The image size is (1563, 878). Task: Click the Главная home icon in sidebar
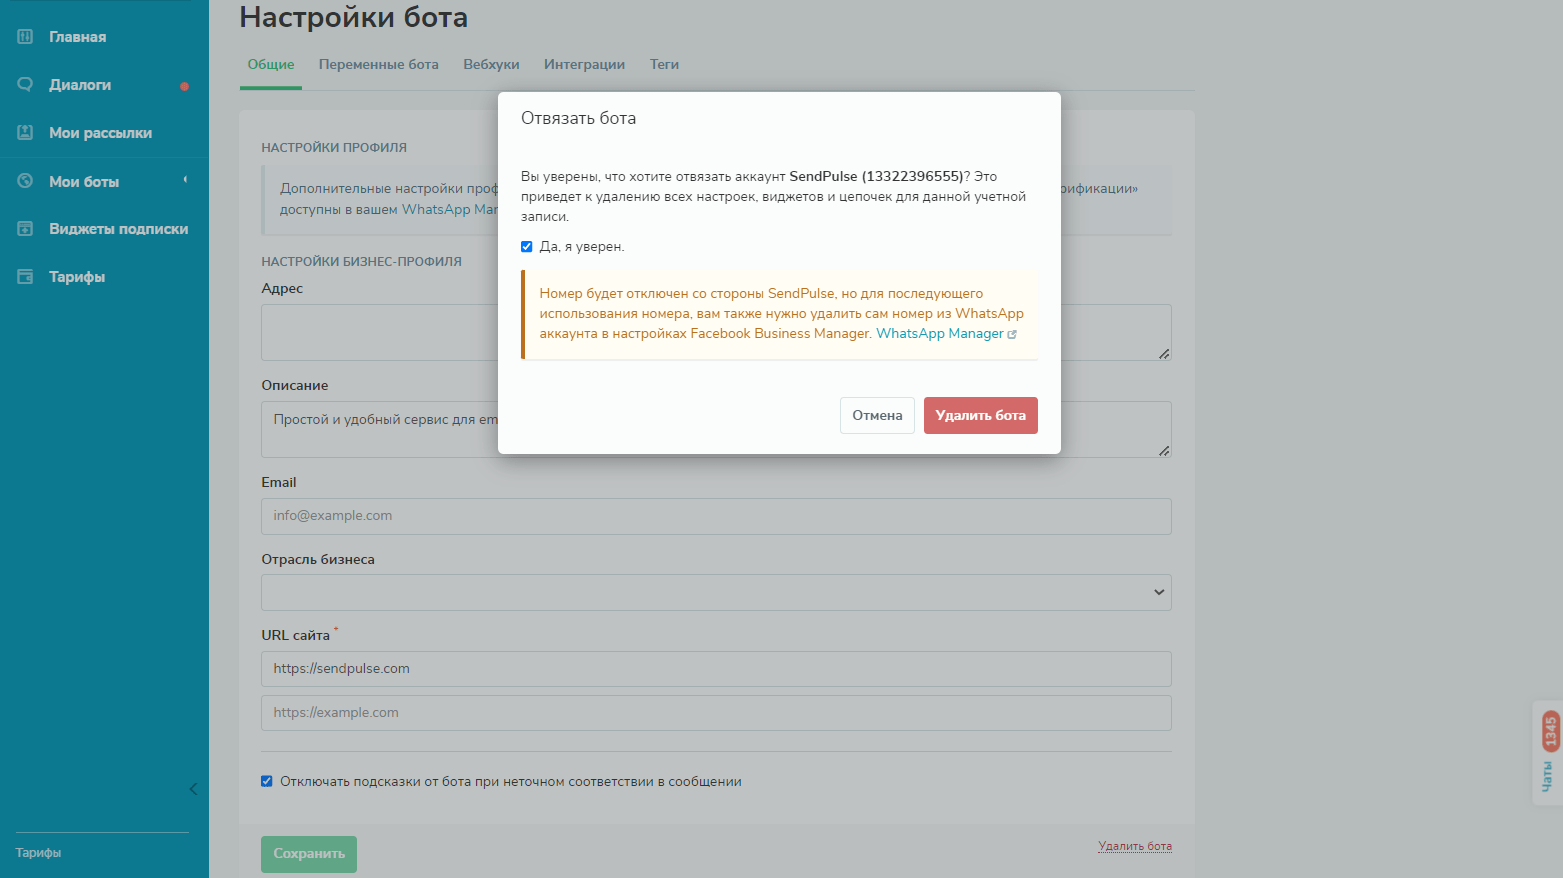click(x=25, y=37)
